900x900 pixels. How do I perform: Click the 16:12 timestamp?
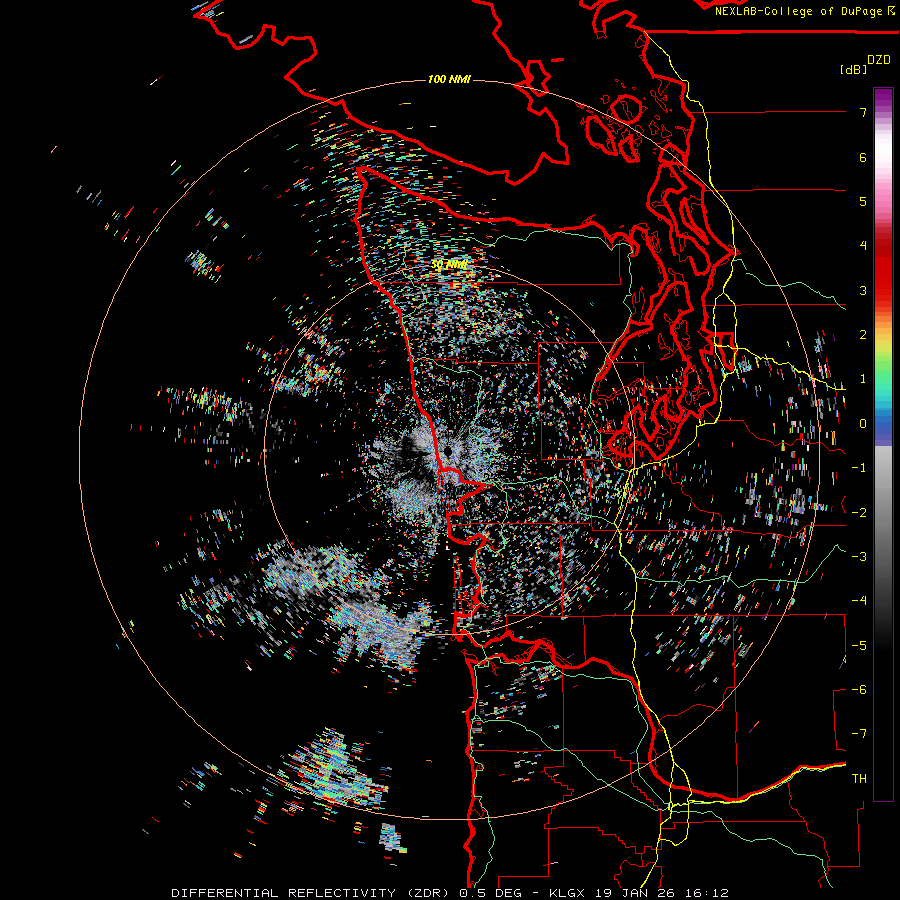click(709, 893)
